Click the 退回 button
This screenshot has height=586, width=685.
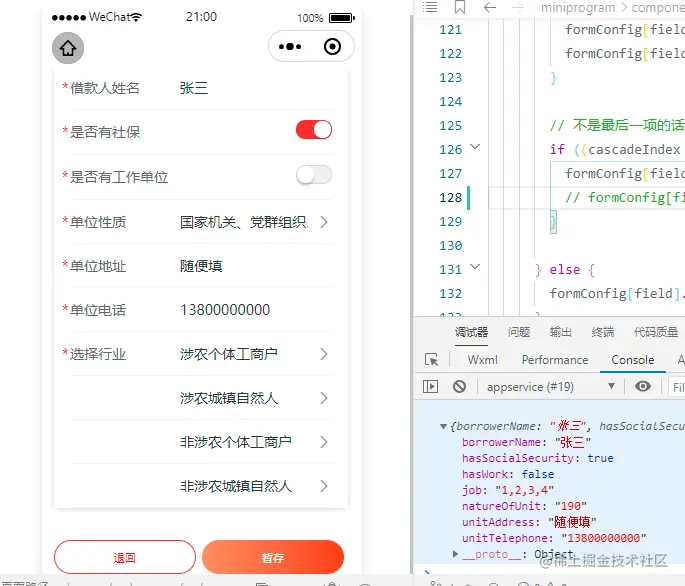[125, 557]
